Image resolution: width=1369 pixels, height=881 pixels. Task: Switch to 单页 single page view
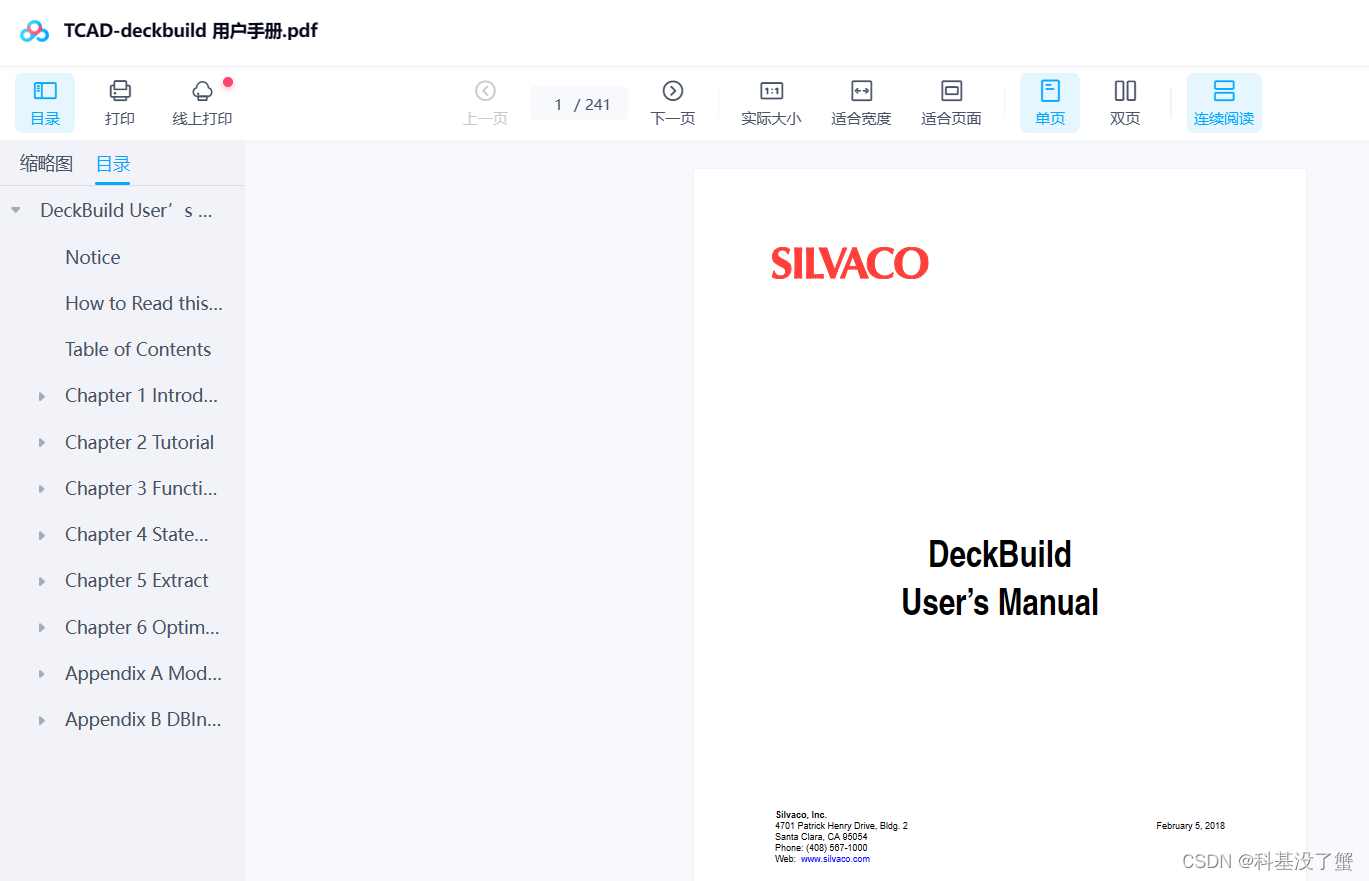[1050, 103]
